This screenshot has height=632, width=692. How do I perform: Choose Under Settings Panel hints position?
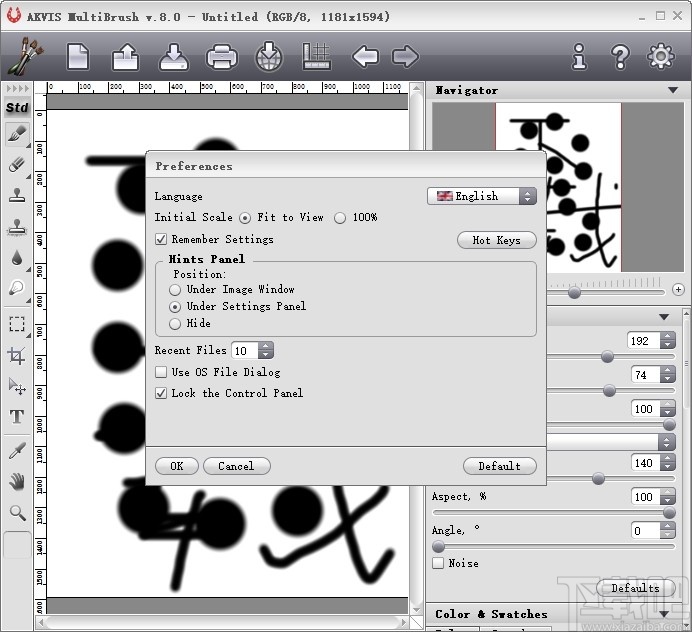coord(175,306)
